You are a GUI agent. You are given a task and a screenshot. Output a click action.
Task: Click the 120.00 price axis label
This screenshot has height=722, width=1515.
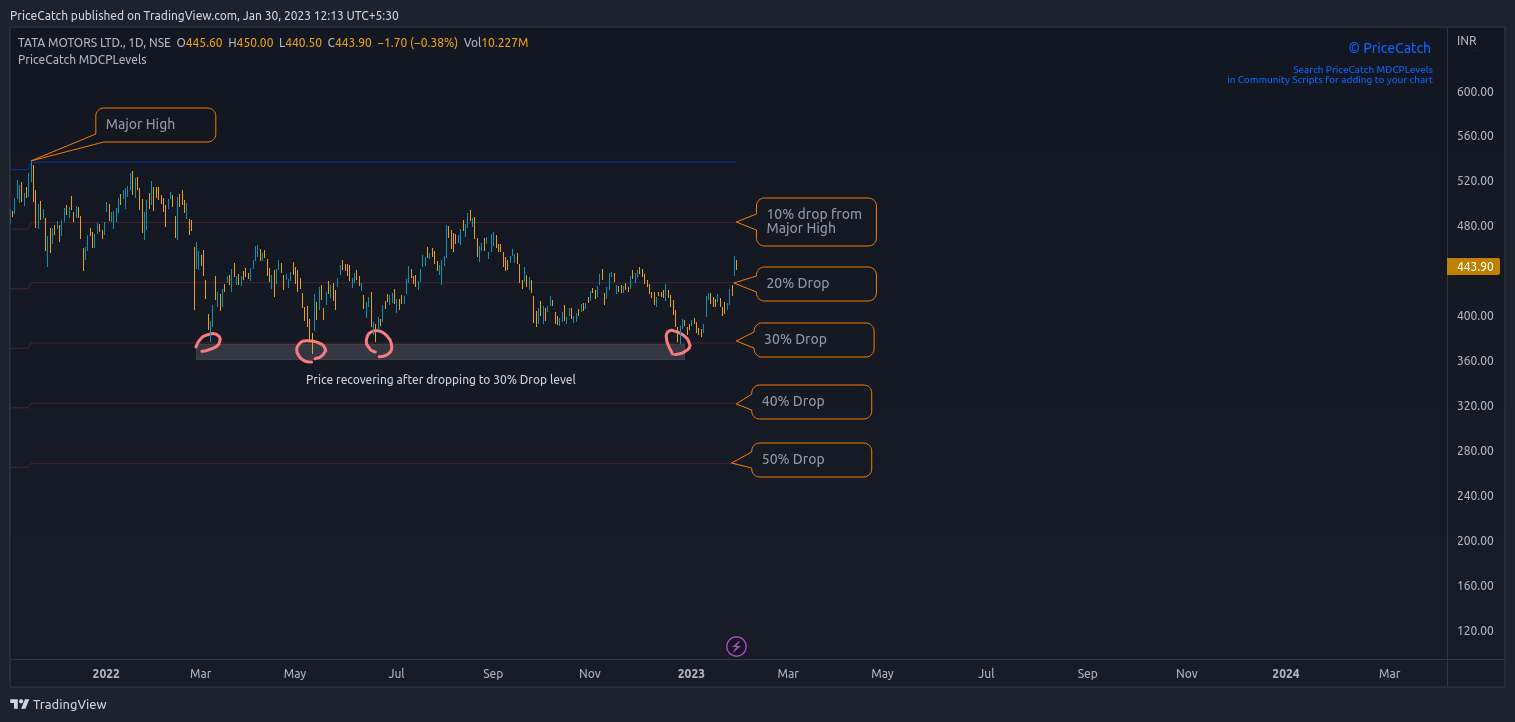pos(1475,631)
